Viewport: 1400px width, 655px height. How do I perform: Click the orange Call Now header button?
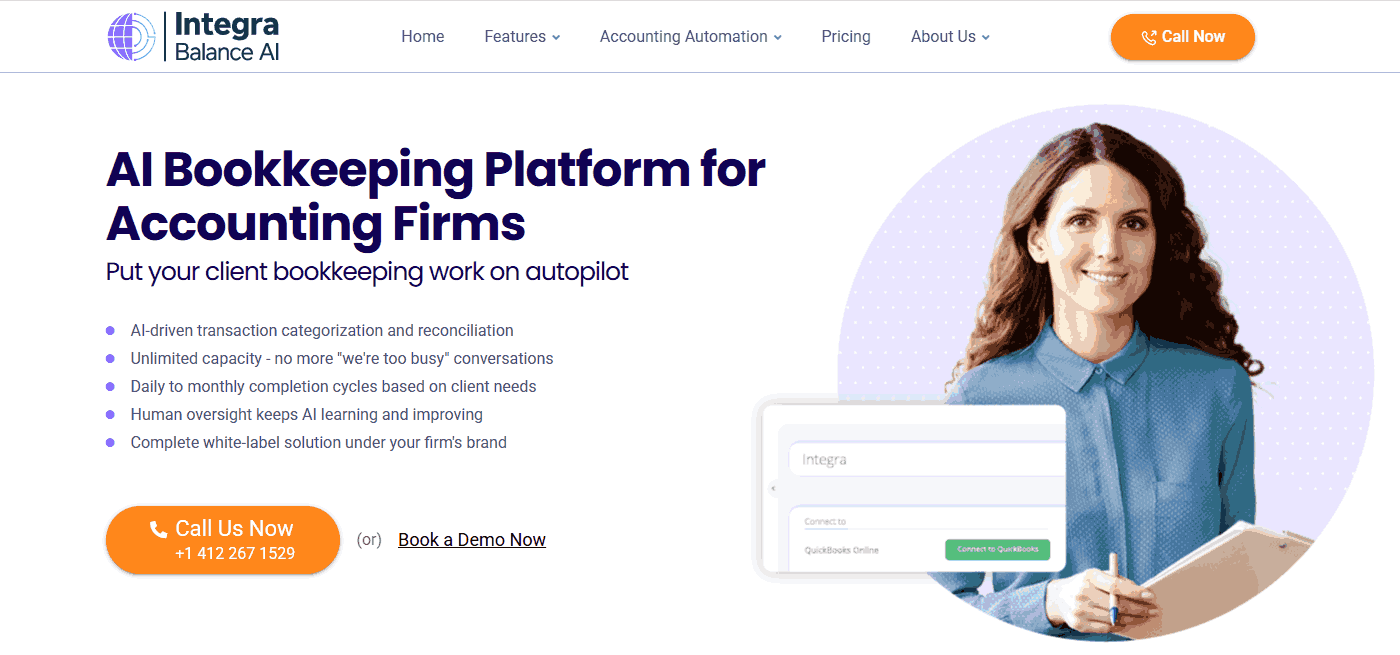point(1183,37)
